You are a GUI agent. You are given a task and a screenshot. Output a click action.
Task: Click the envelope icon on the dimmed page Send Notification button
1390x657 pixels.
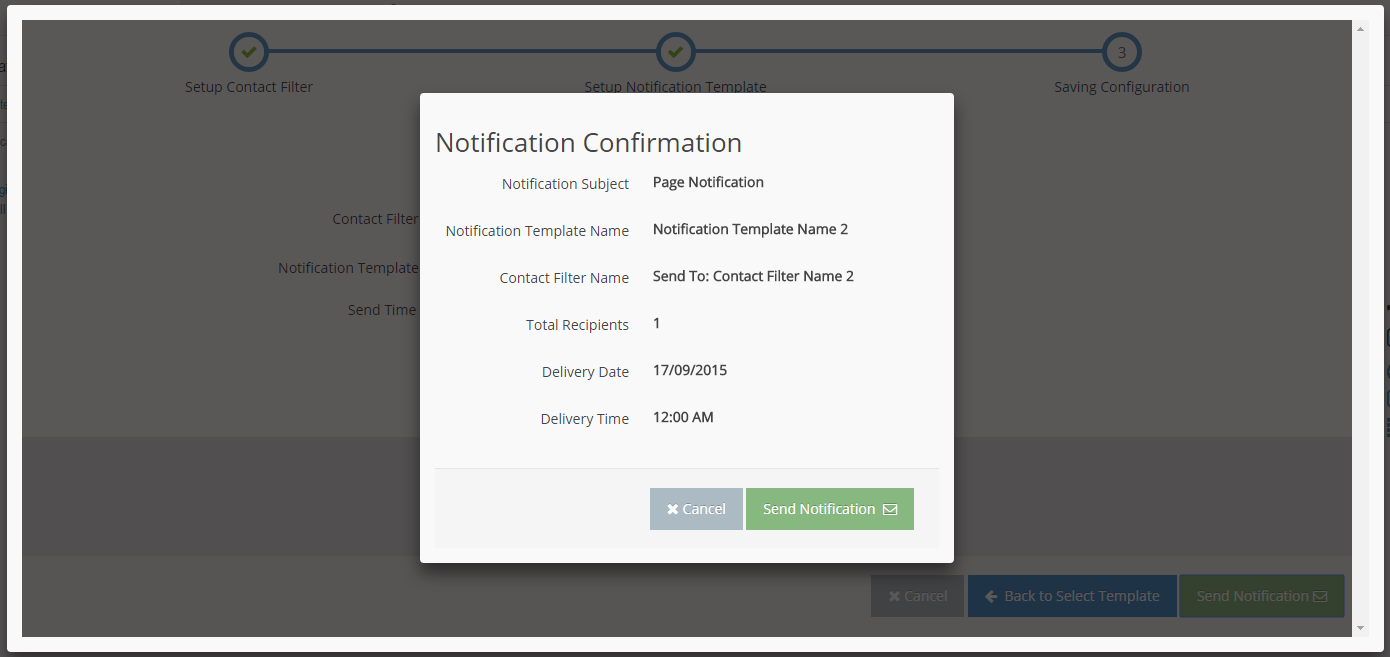(x=1320, y=596)
